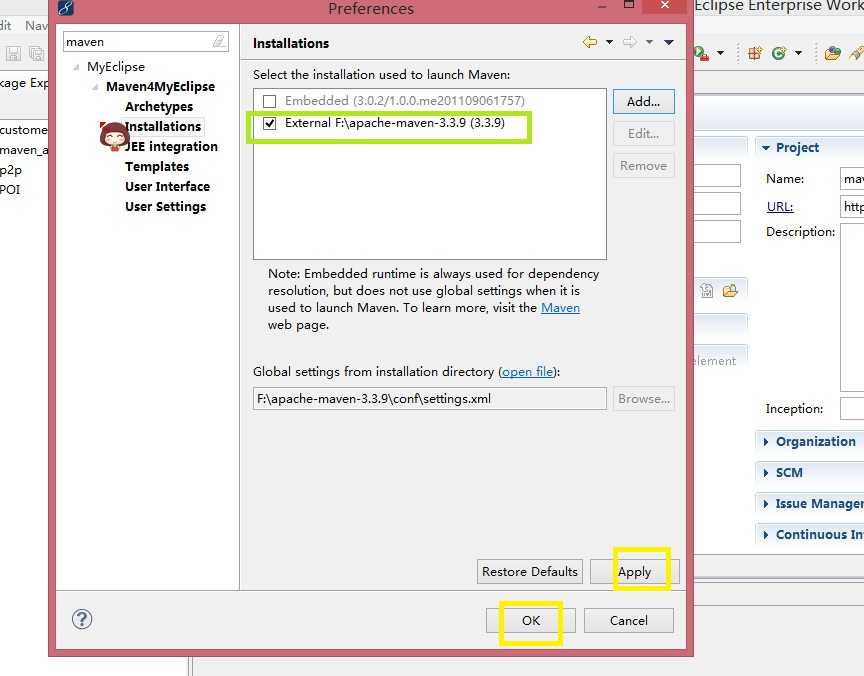Image resolution: width=864 pixels, height=676 pixels.
Task: Click the URL link label in POM editor
Action: (x=780, y=207)
